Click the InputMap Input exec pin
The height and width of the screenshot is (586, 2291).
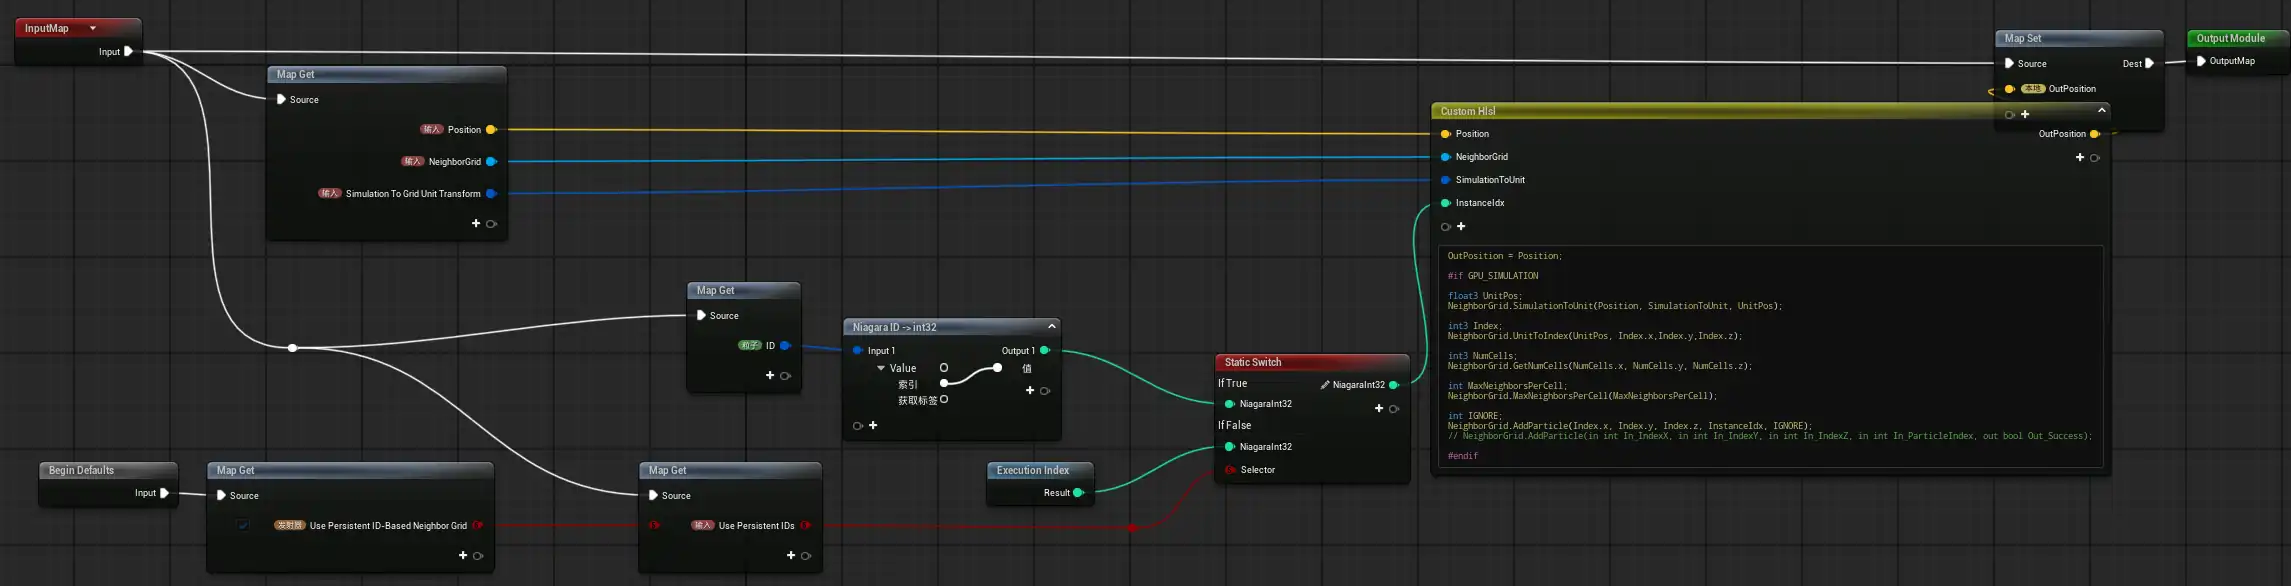point(128,52)
